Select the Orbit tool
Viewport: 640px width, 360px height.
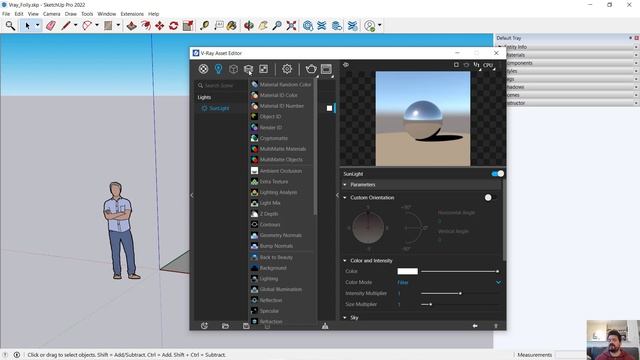pyautogui.click(x=249, y=26)
